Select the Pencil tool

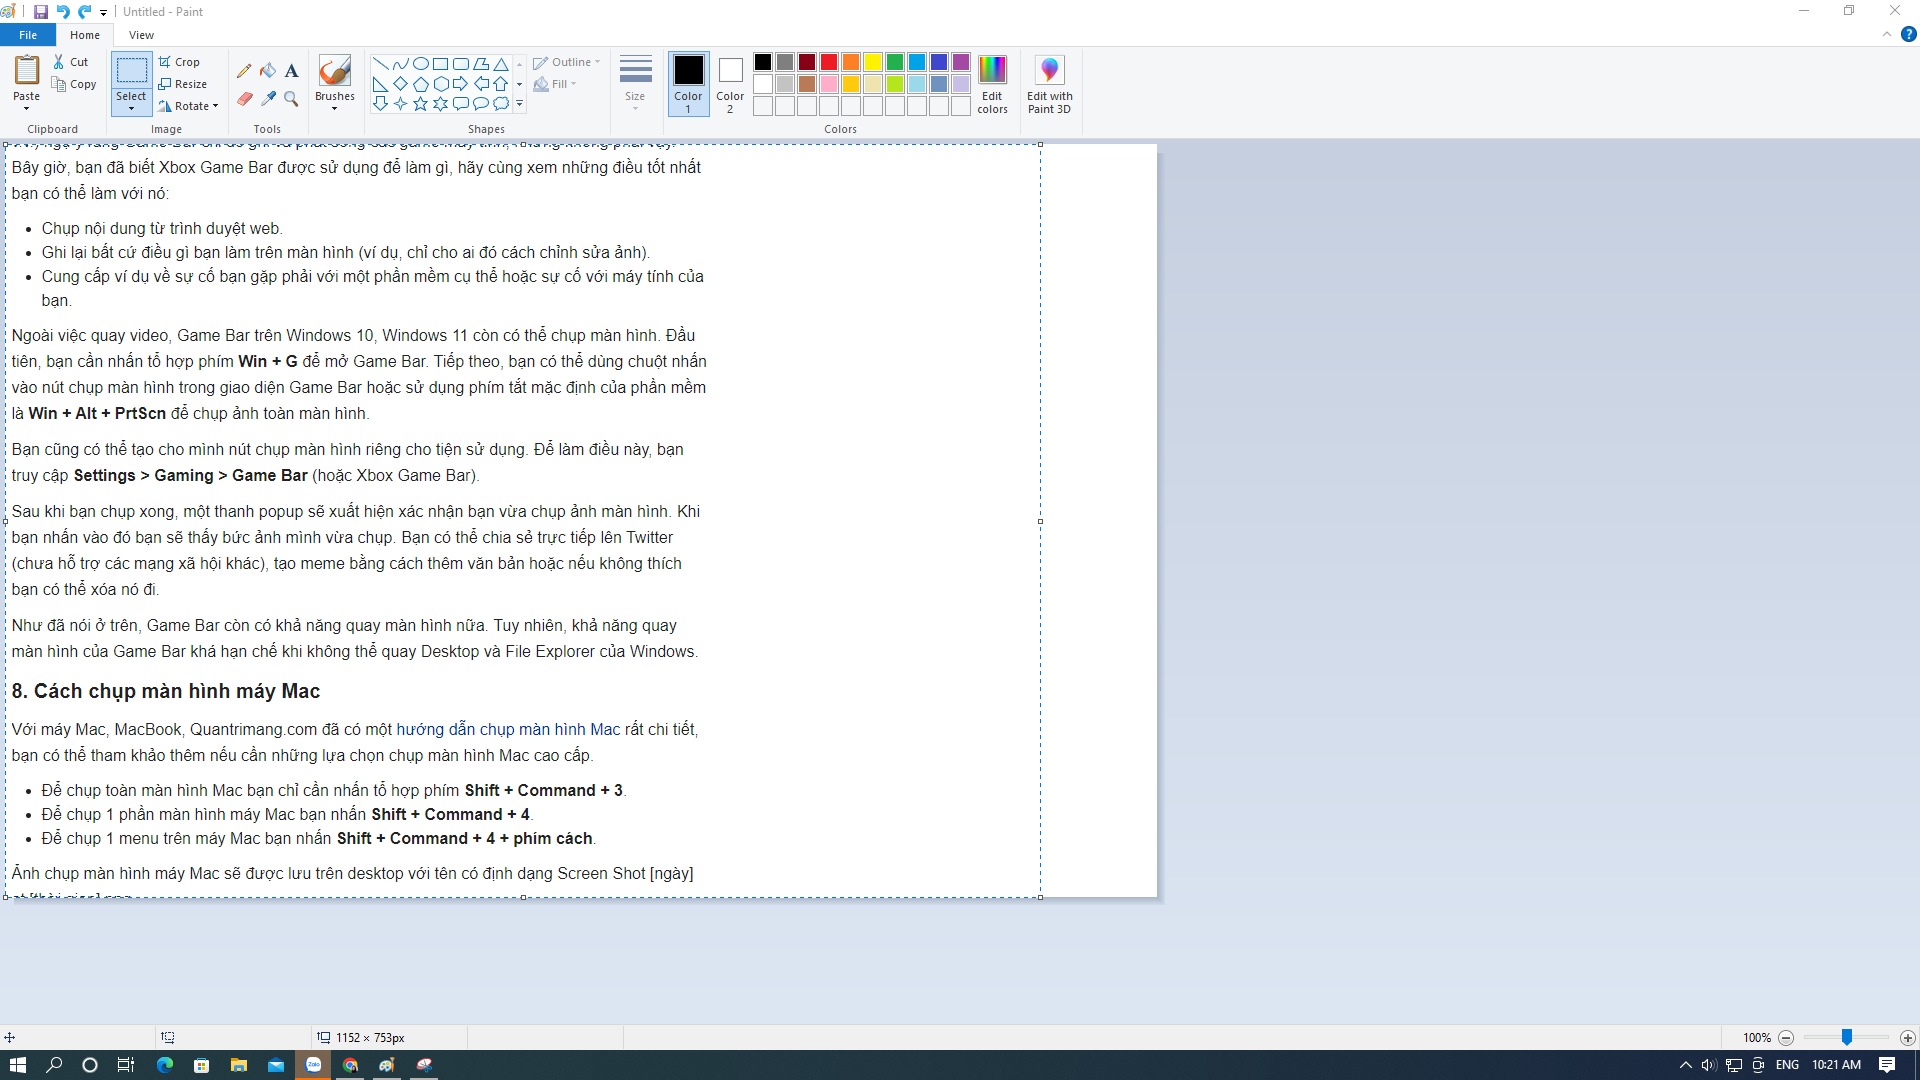pos(244,71)
